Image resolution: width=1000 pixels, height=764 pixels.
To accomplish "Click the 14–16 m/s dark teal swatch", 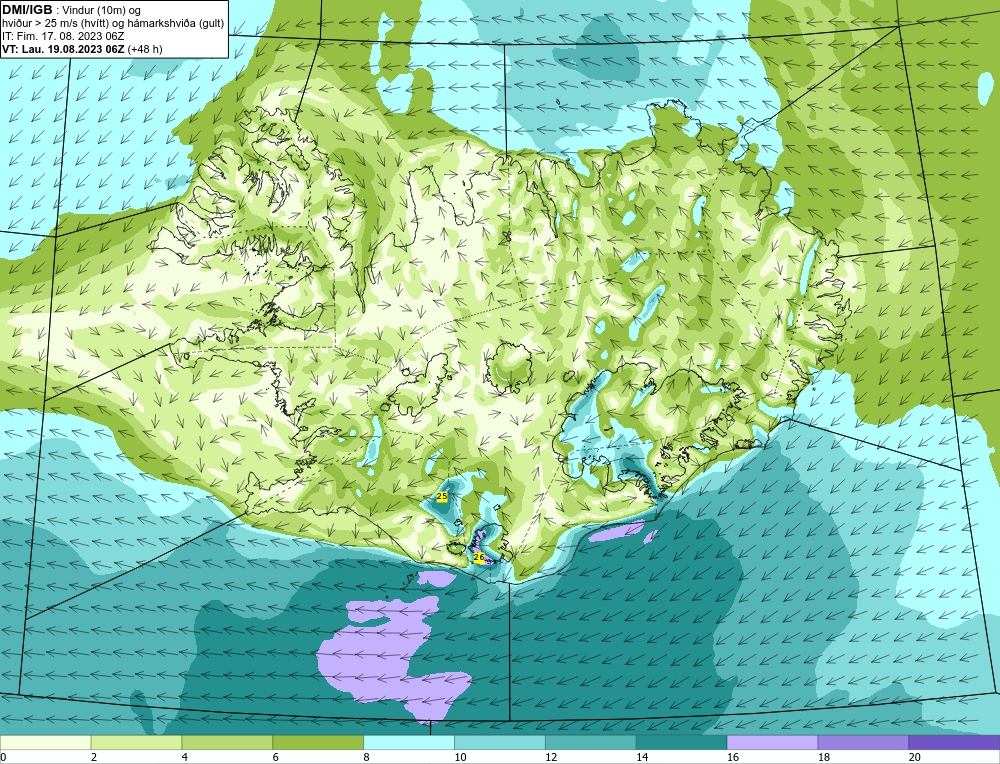I will click(682, 742).
